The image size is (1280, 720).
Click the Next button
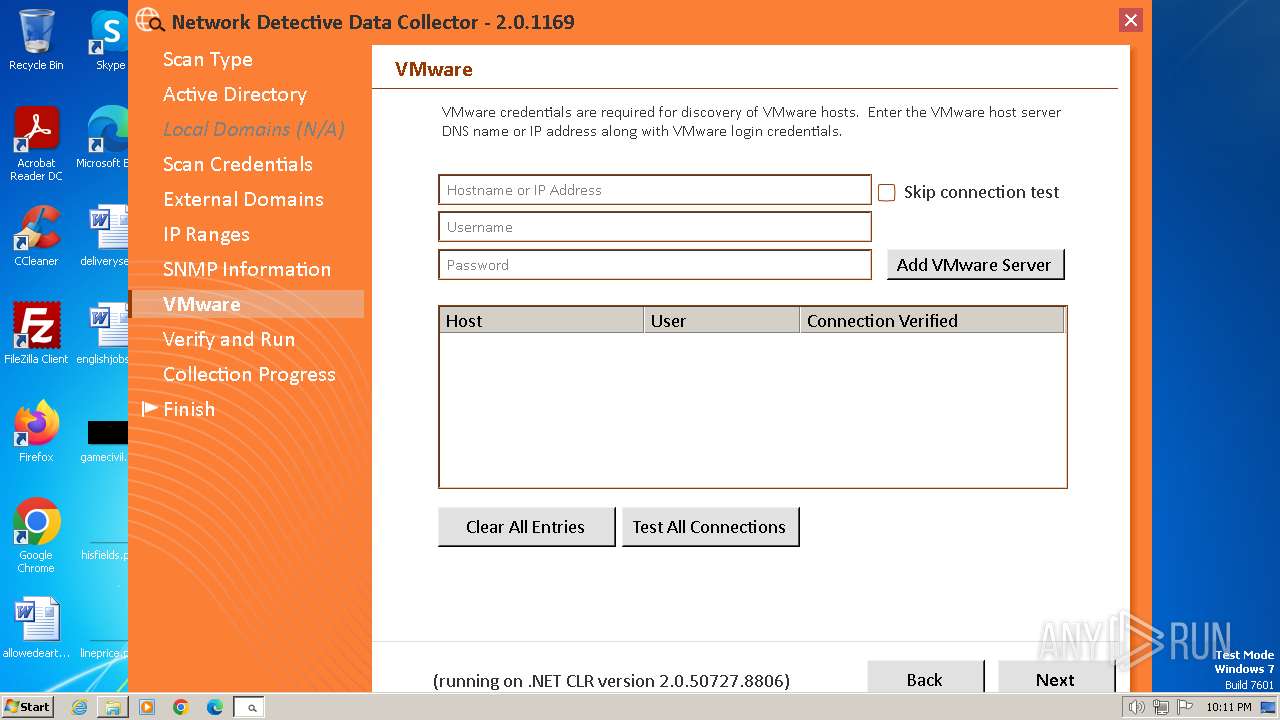click(x=1056, y=677)
